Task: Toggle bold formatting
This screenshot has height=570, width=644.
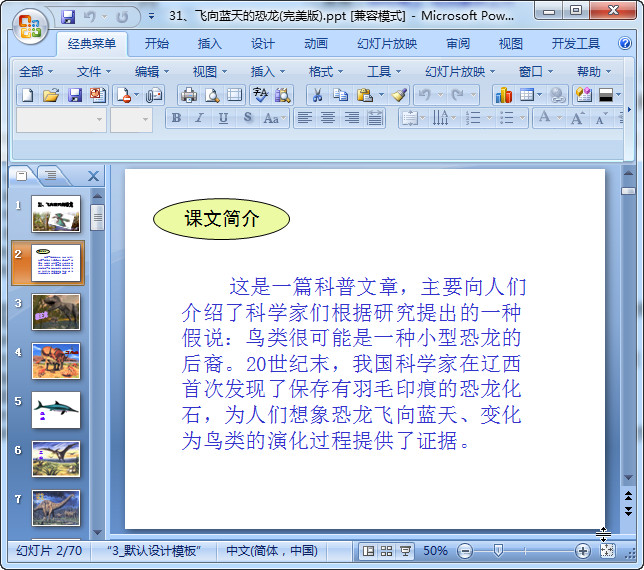Action: (x=177, y=118)
